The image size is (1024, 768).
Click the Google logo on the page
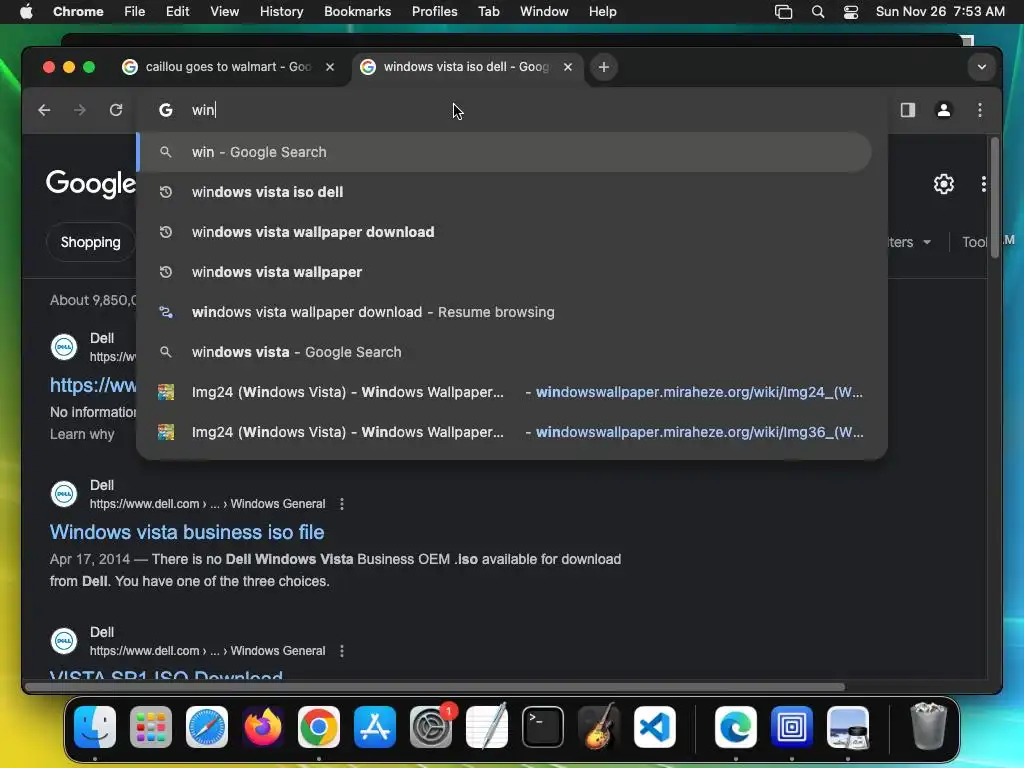91,184
